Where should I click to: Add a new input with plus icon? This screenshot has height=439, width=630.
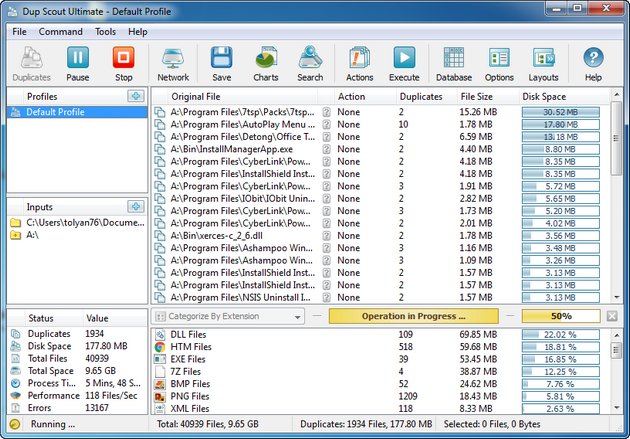(136, 206)
